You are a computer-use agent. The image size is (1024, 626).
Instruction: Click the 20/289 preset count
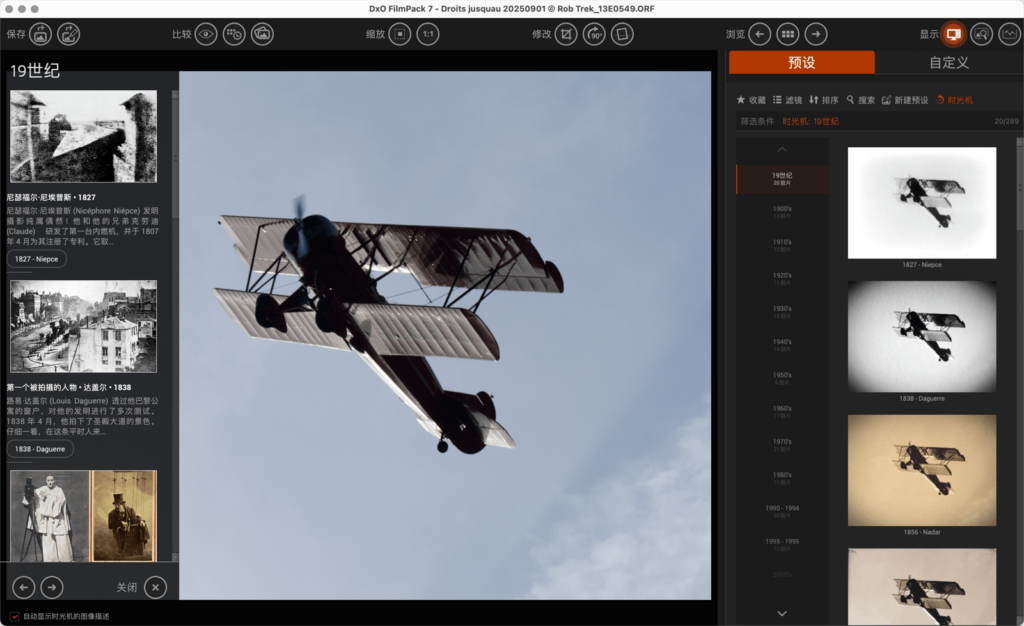click(1006, 121)
